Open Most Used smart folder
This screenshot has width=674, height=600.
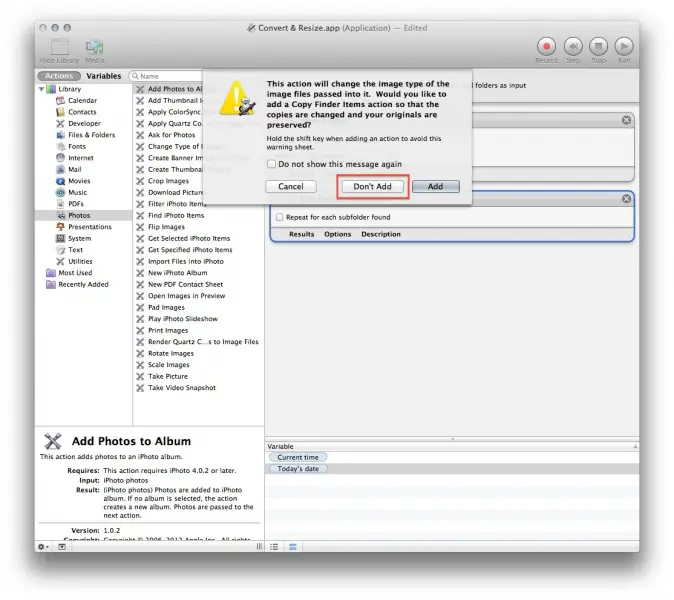coord(75,273)
